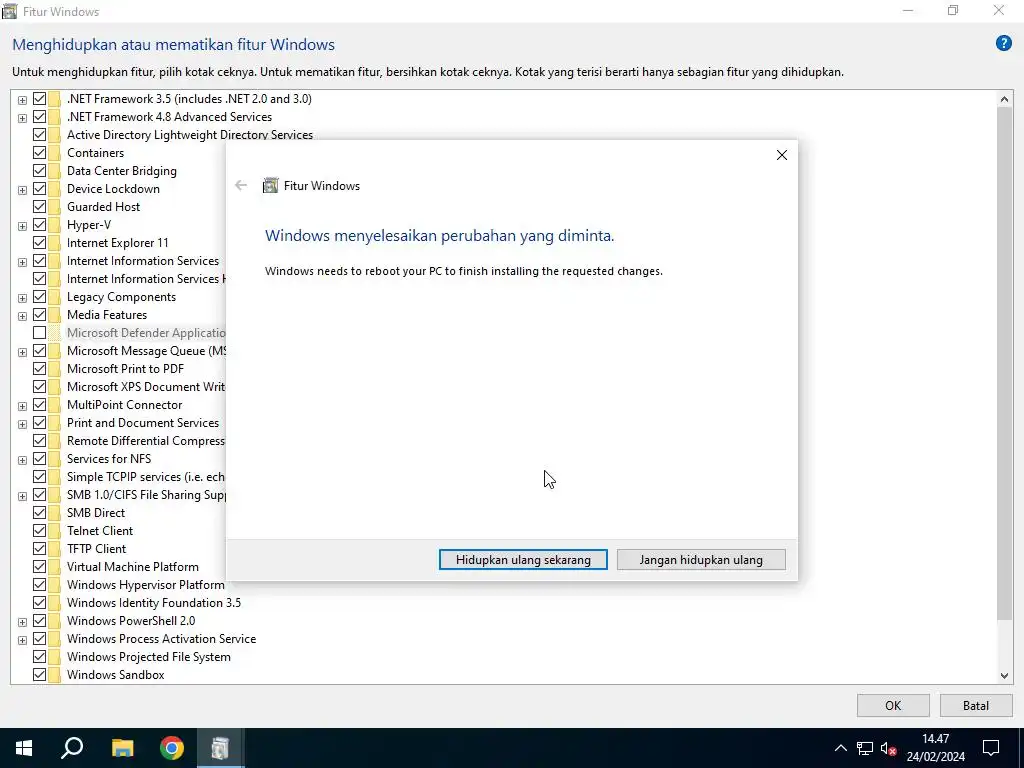Click OK in Fitur Windows window
The height and width of the screenshot is (768, 1024).
coord(893,705)
